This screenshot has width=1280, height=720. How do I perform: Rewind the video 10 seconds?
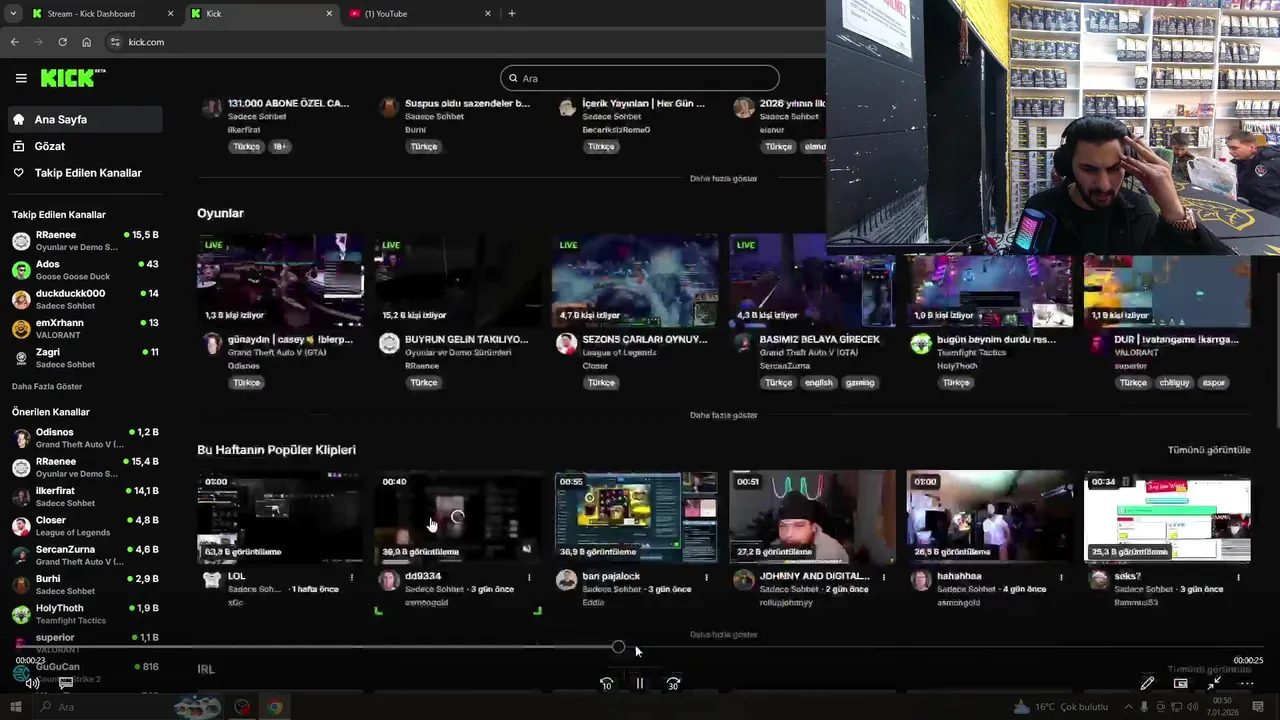click(606, 684)
